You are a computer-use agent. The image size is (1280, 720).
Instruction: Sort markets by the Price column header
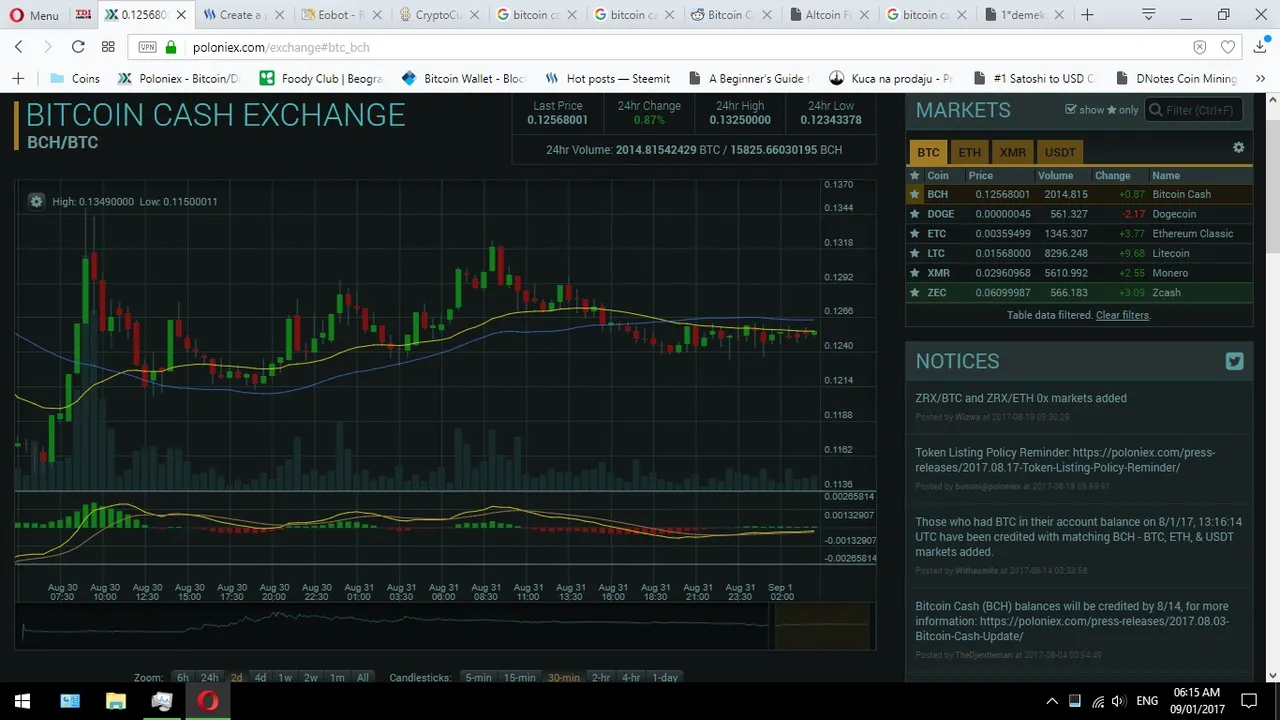(980, 175)
